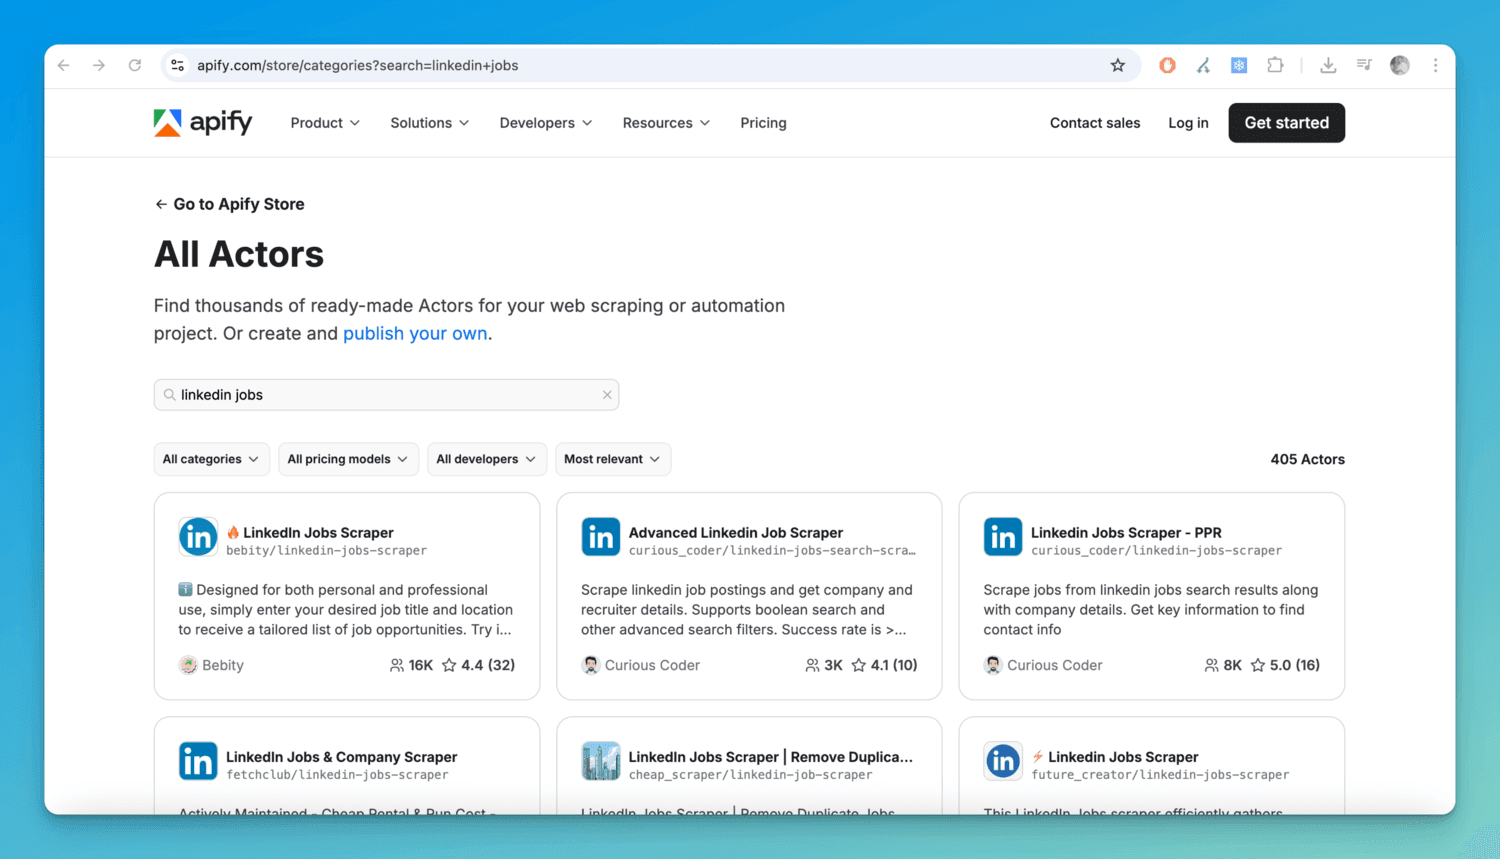Click the browser profile avatar
The image size is (1500, 859).
[x=1400, y=65]
